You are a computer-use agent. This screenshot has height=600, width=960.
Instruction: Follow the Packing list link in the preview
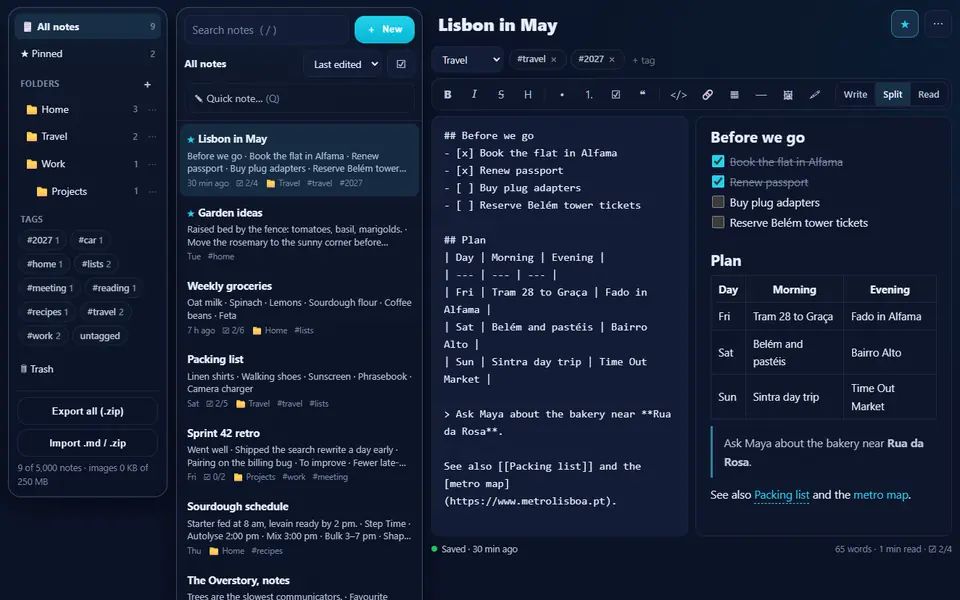[x=781, y=495]
